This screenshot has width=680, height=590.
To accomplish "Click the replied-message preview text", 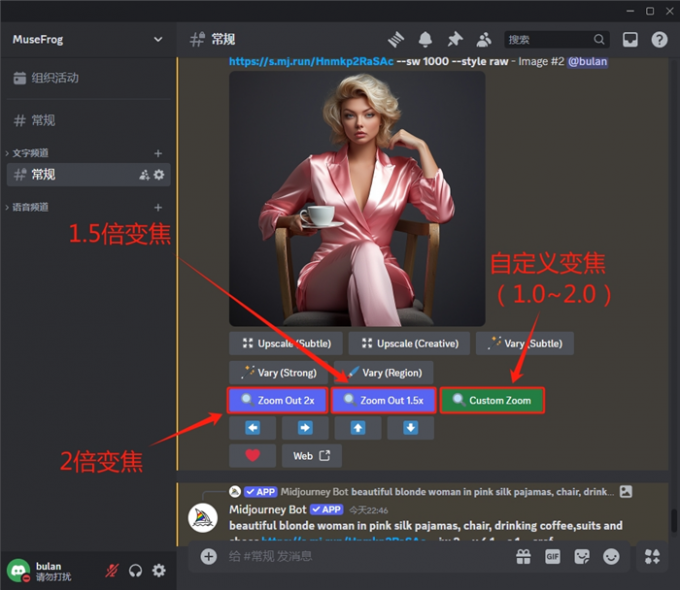I will coord(482,492).
